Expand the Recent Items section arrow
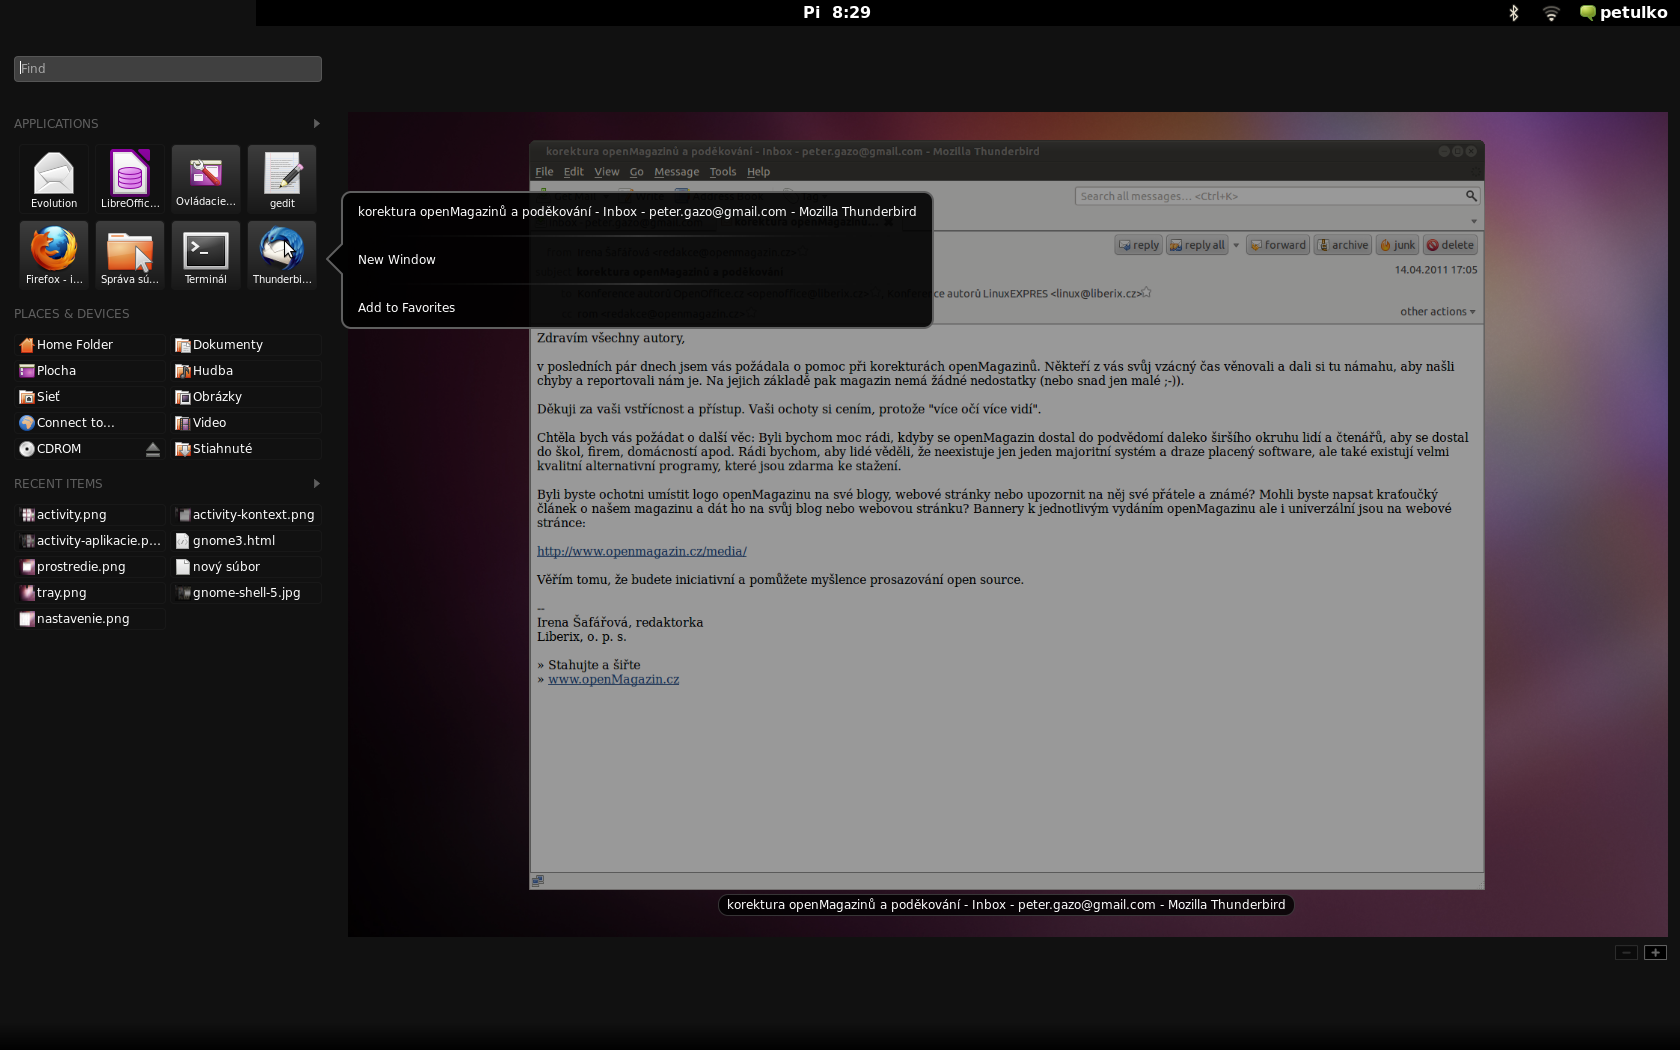The height and width of the screenshot is (1050, 1680). click(316, 483)
